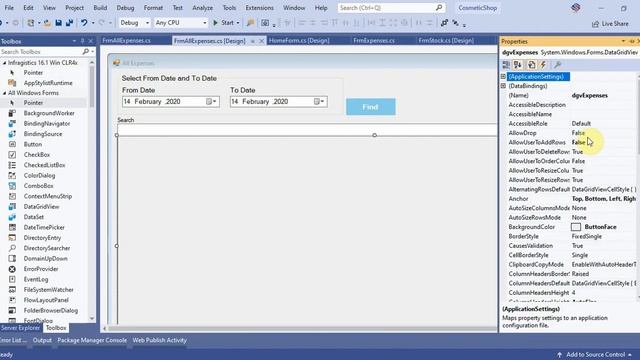The height and width of the screenshot is (360, 640).
Task: Click the Open File folder icon
Action: tap(47, 23)
